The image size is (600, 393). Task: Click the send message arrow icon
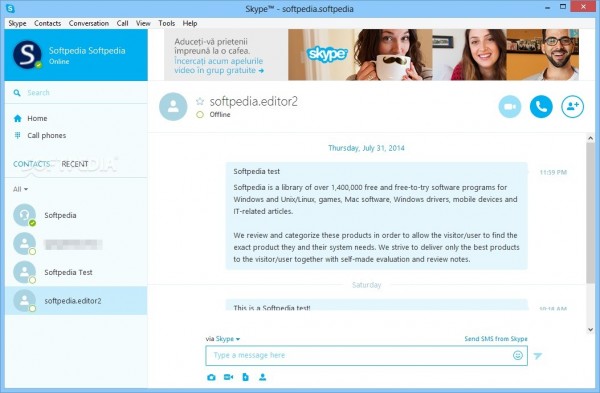click(x=538, y=356)
